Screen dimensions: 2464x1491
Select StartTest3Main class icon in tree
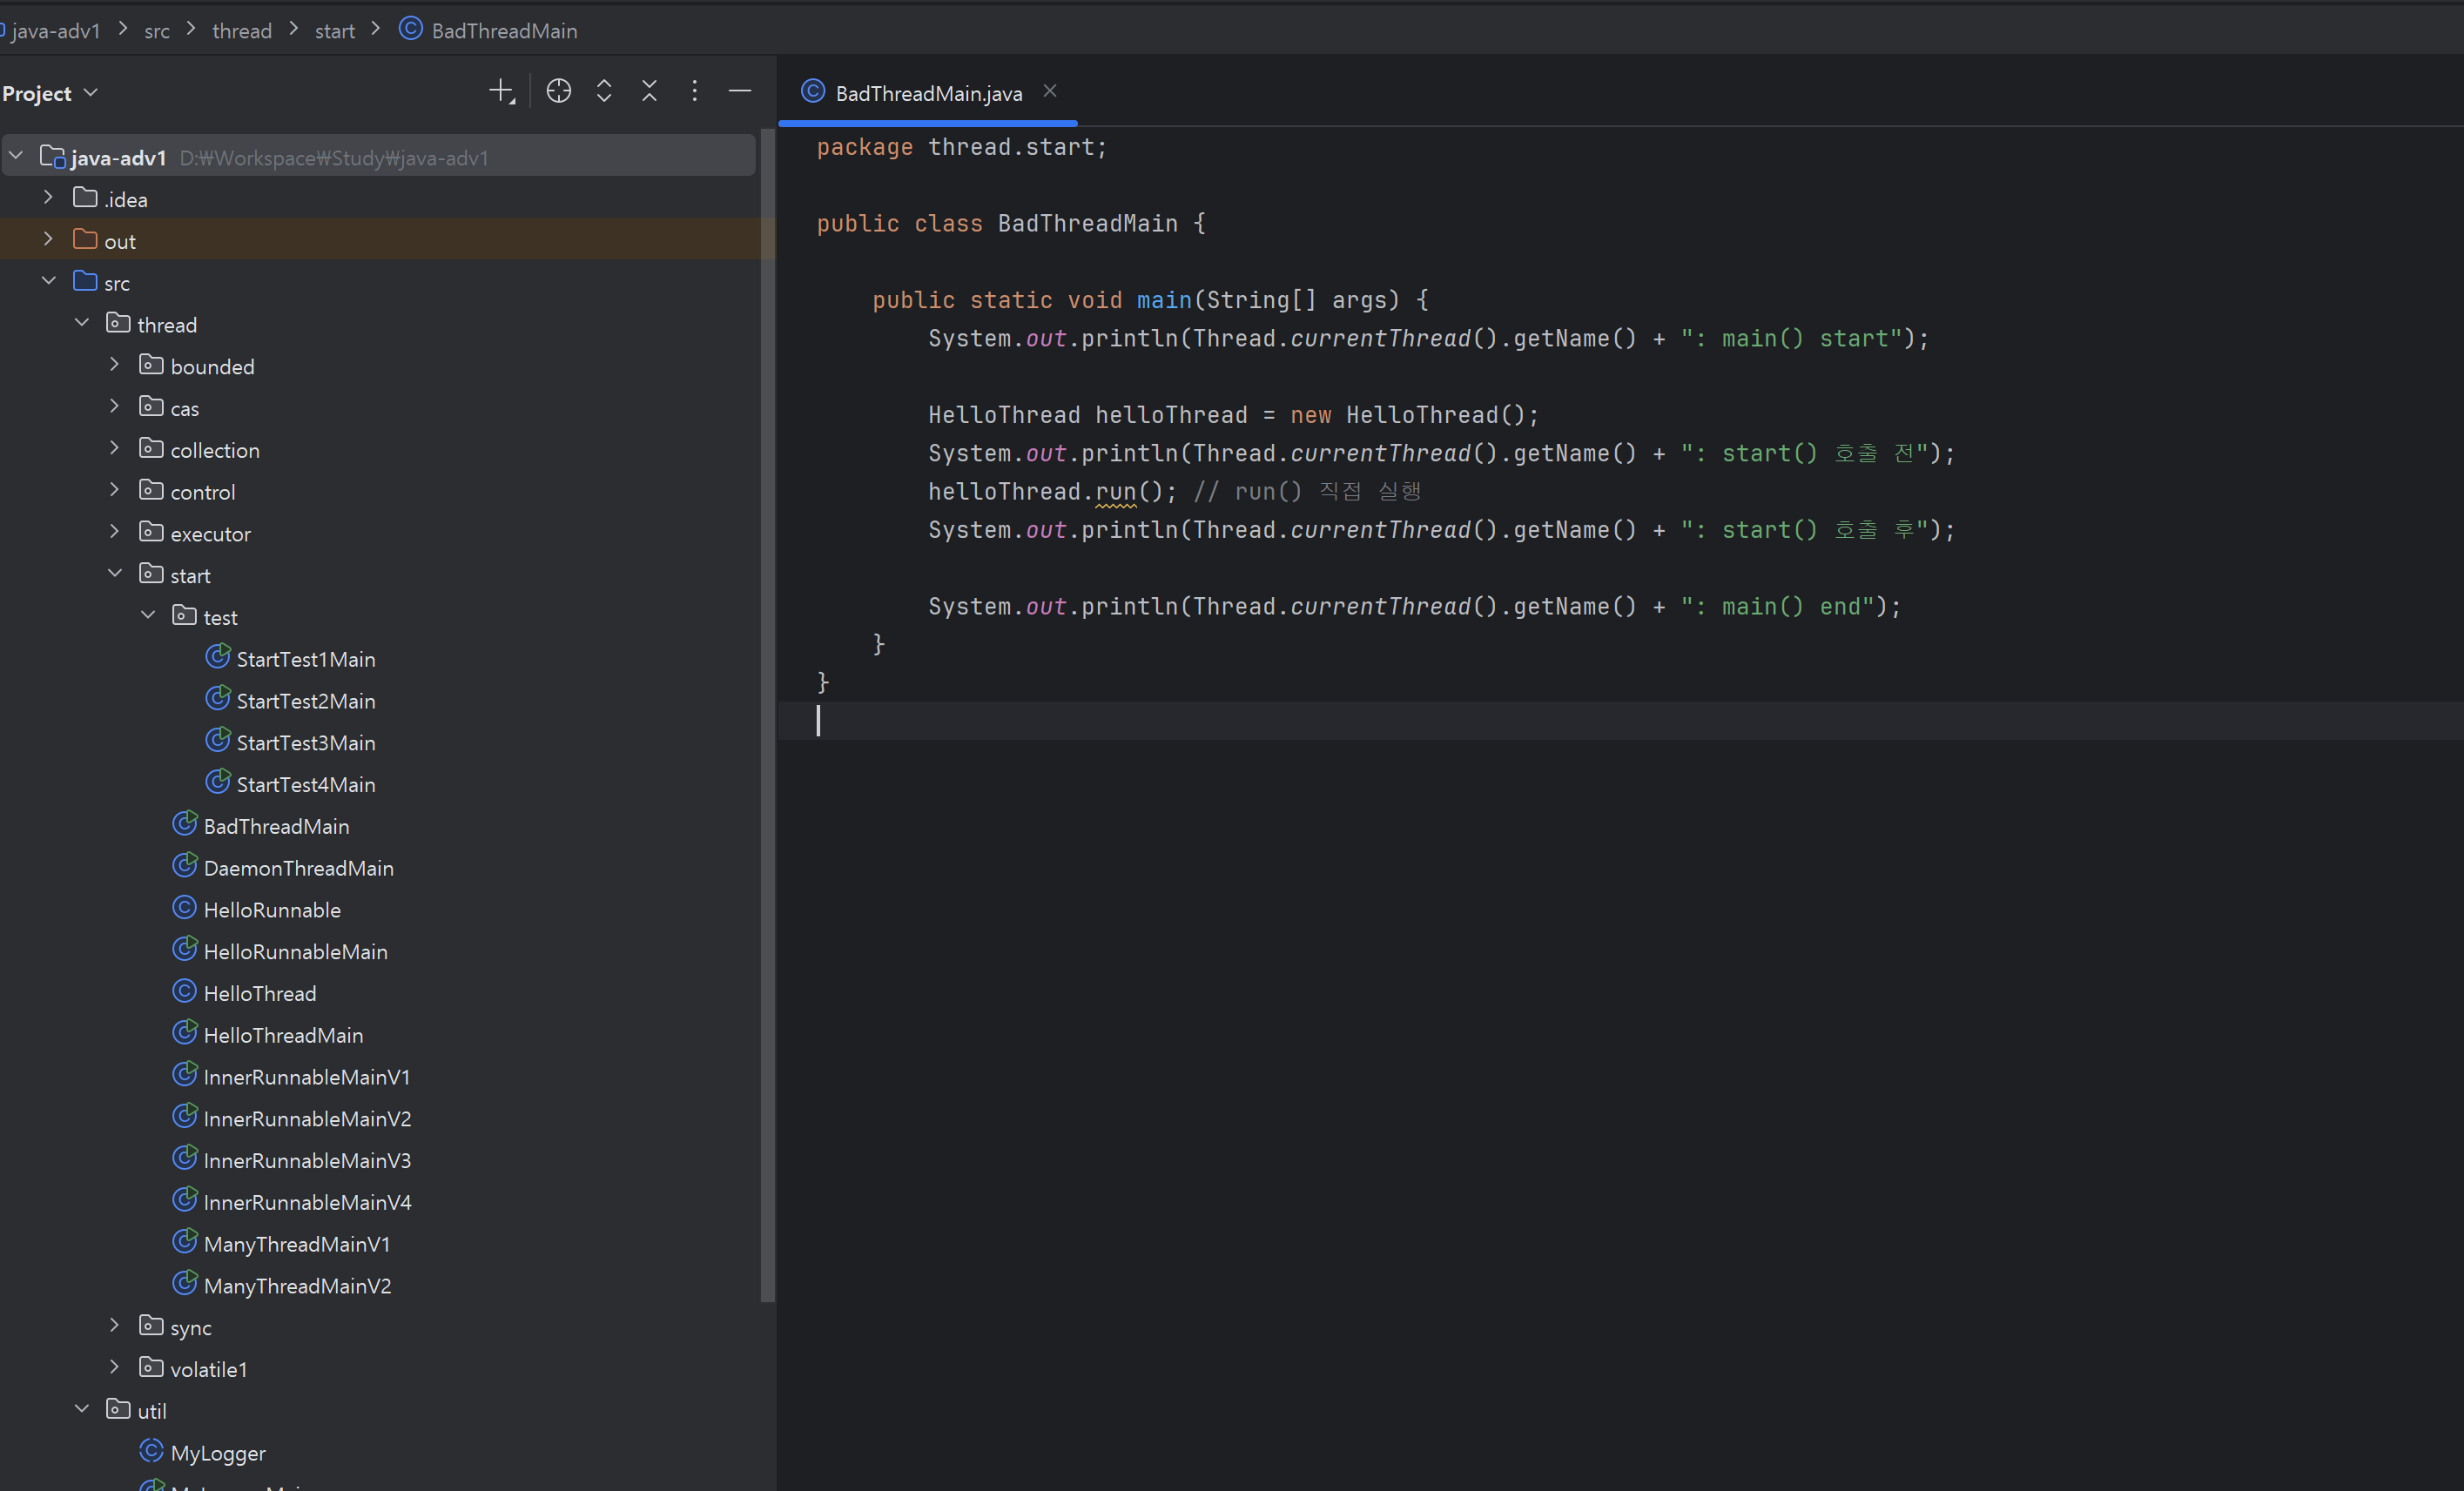[218, 741]
